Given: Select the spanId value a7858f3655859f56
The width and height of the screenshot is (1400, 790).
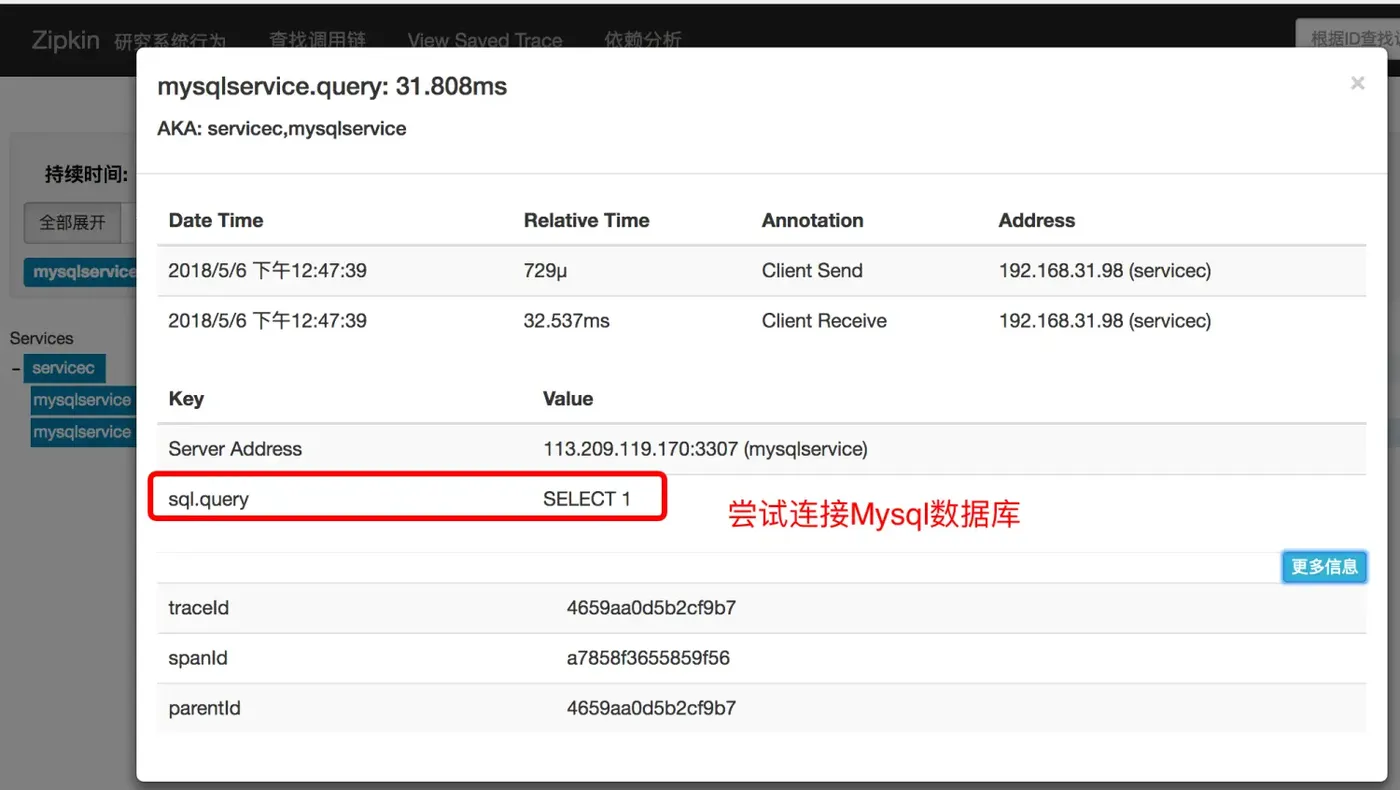Looking at the screenshot, I should tap(648, 658).
